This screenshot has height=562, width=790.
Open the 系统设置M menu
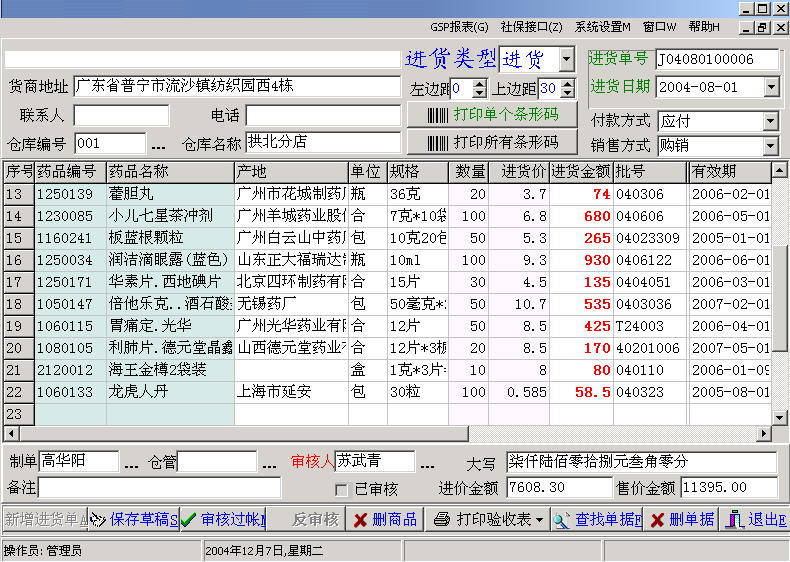(602, 27)
